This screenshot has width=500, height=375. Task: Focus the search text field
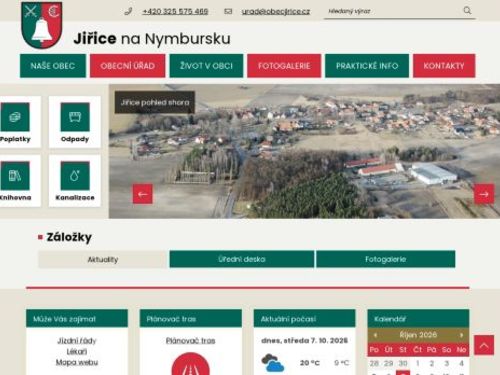392,11
